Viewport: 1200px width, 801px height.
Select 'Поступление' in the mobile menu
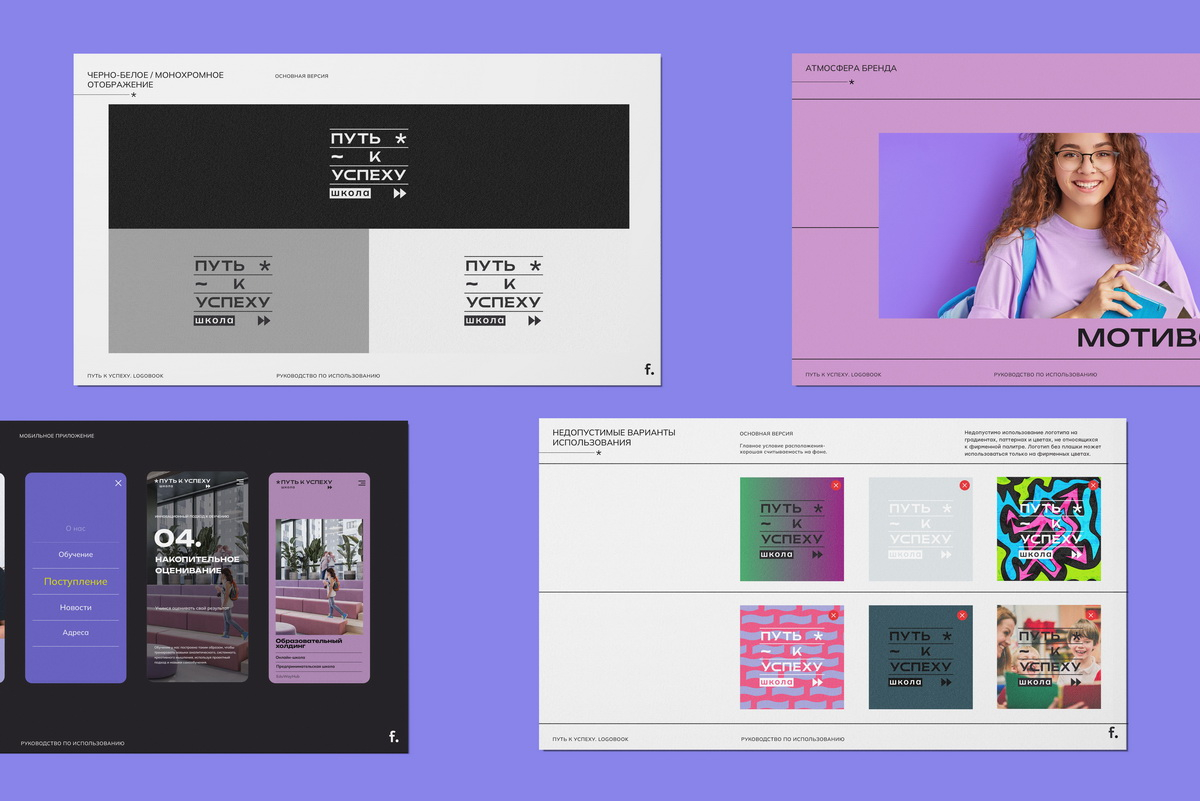[x=75, y=581]
